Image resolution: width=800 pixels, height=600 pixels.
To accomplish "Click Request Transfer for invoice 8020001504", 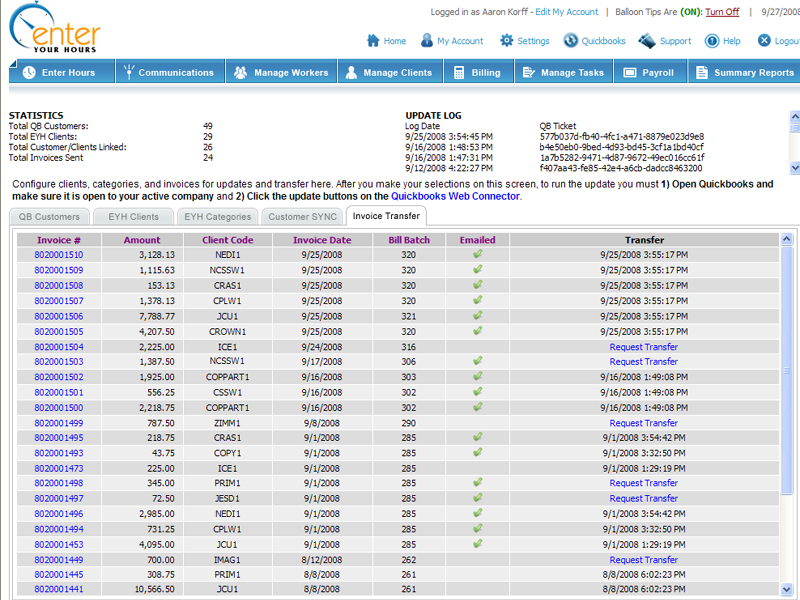I will [x=644, y=347].
